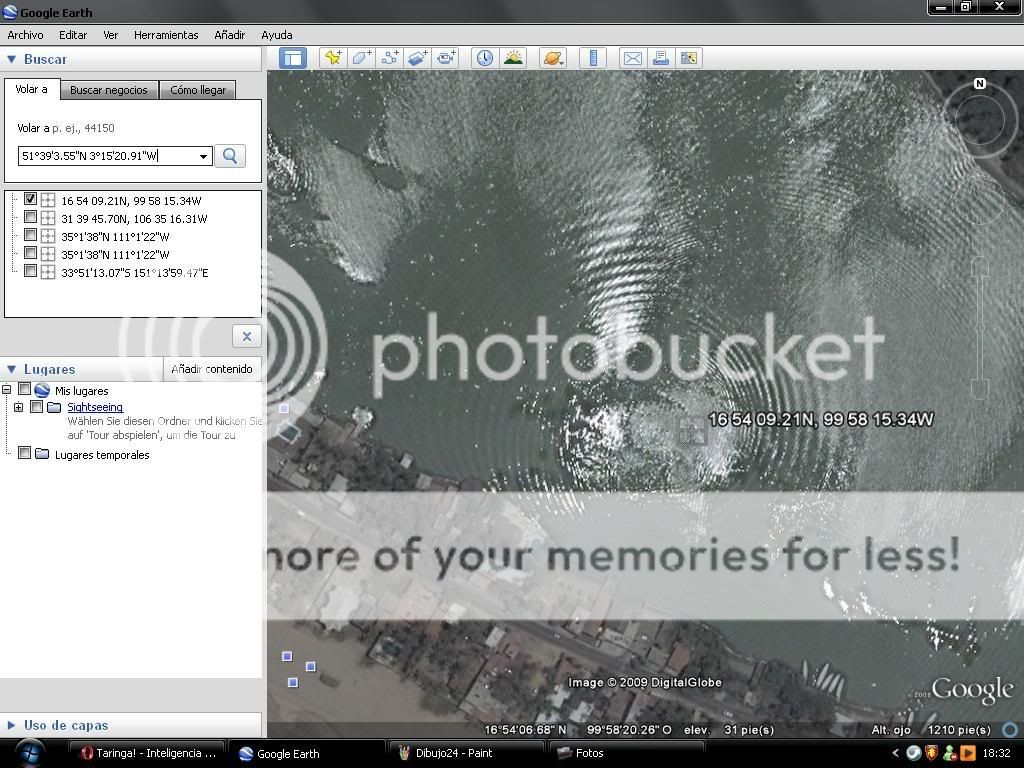This screenshot has width=1024, height=768.
Task: Add a placemark with the pushpin tool
Action: (x=333, y=58)
